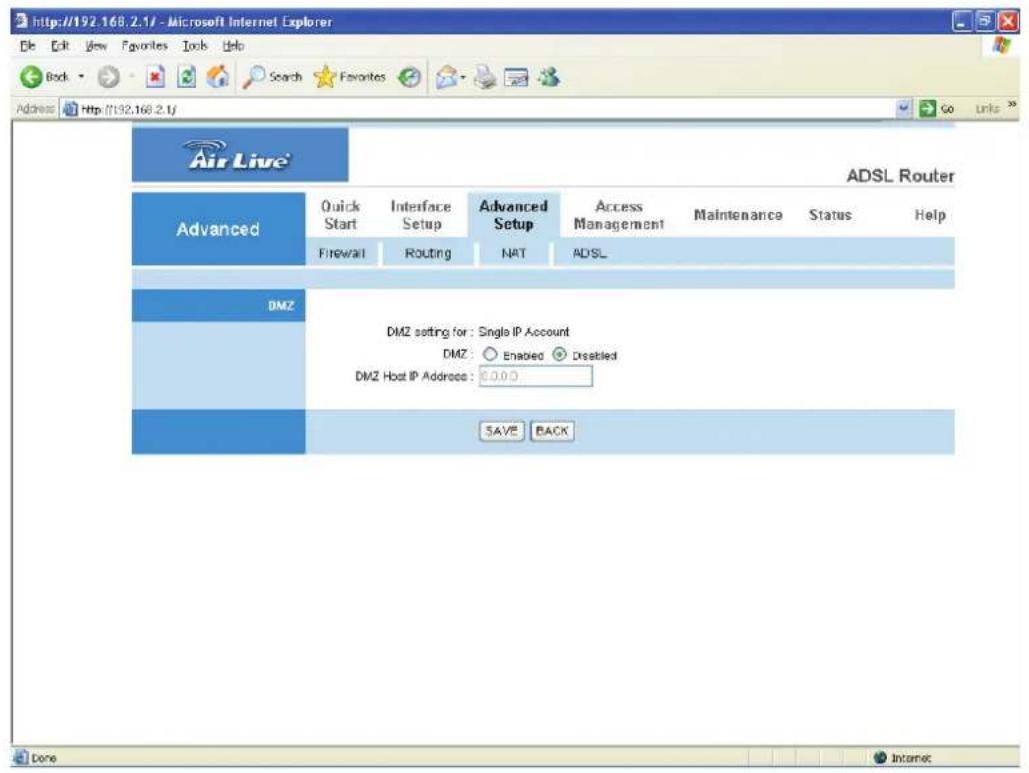Open the Search magnifier toolbar icon

click(254, 77)
